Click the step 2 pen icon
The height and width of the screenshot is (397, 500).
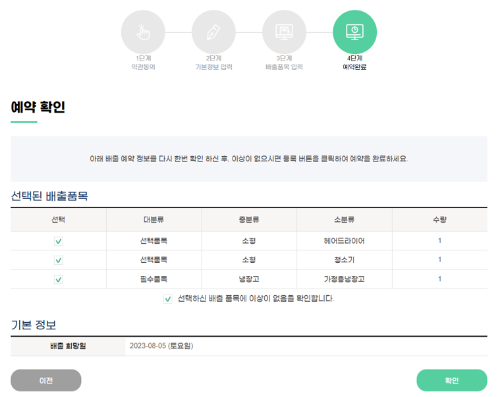[x=214, y=32]
